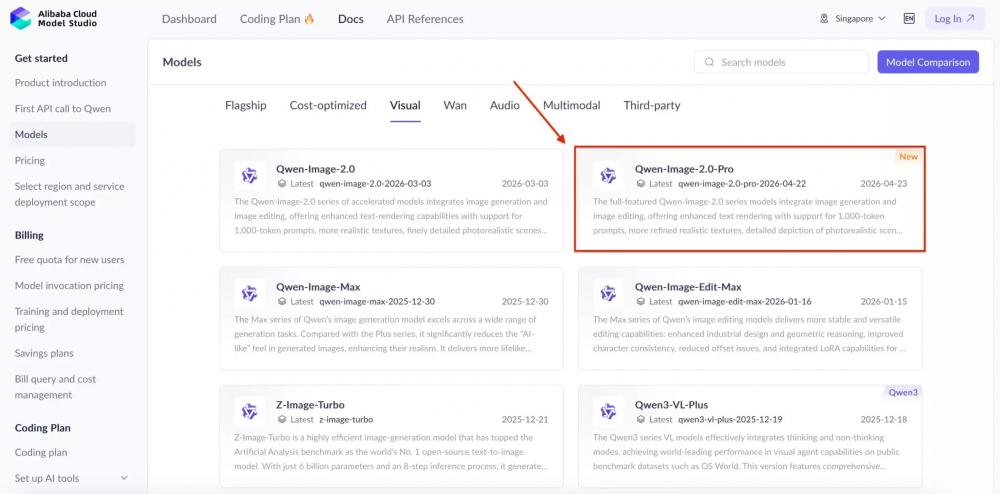This screenshot has height=494, width=1000.
Task: Open Product introduction in sidebar
Action: 61,83
